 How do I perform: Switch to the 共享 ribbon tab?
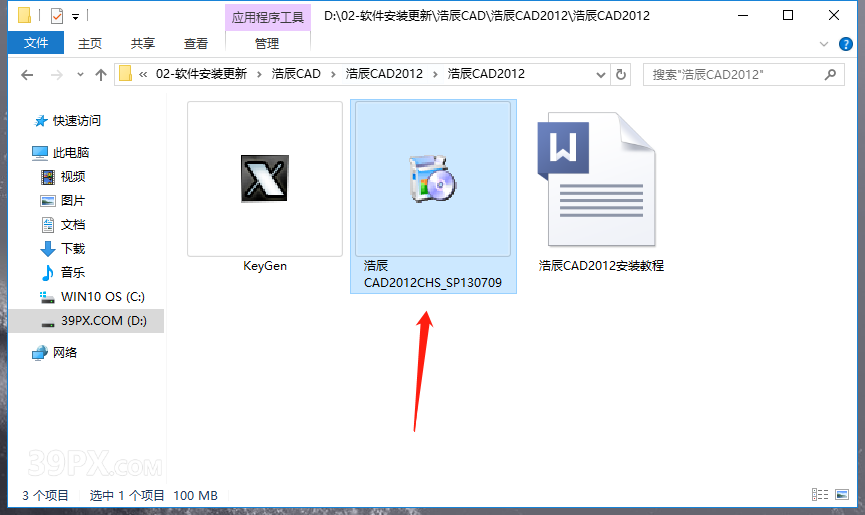coord(143,44)
